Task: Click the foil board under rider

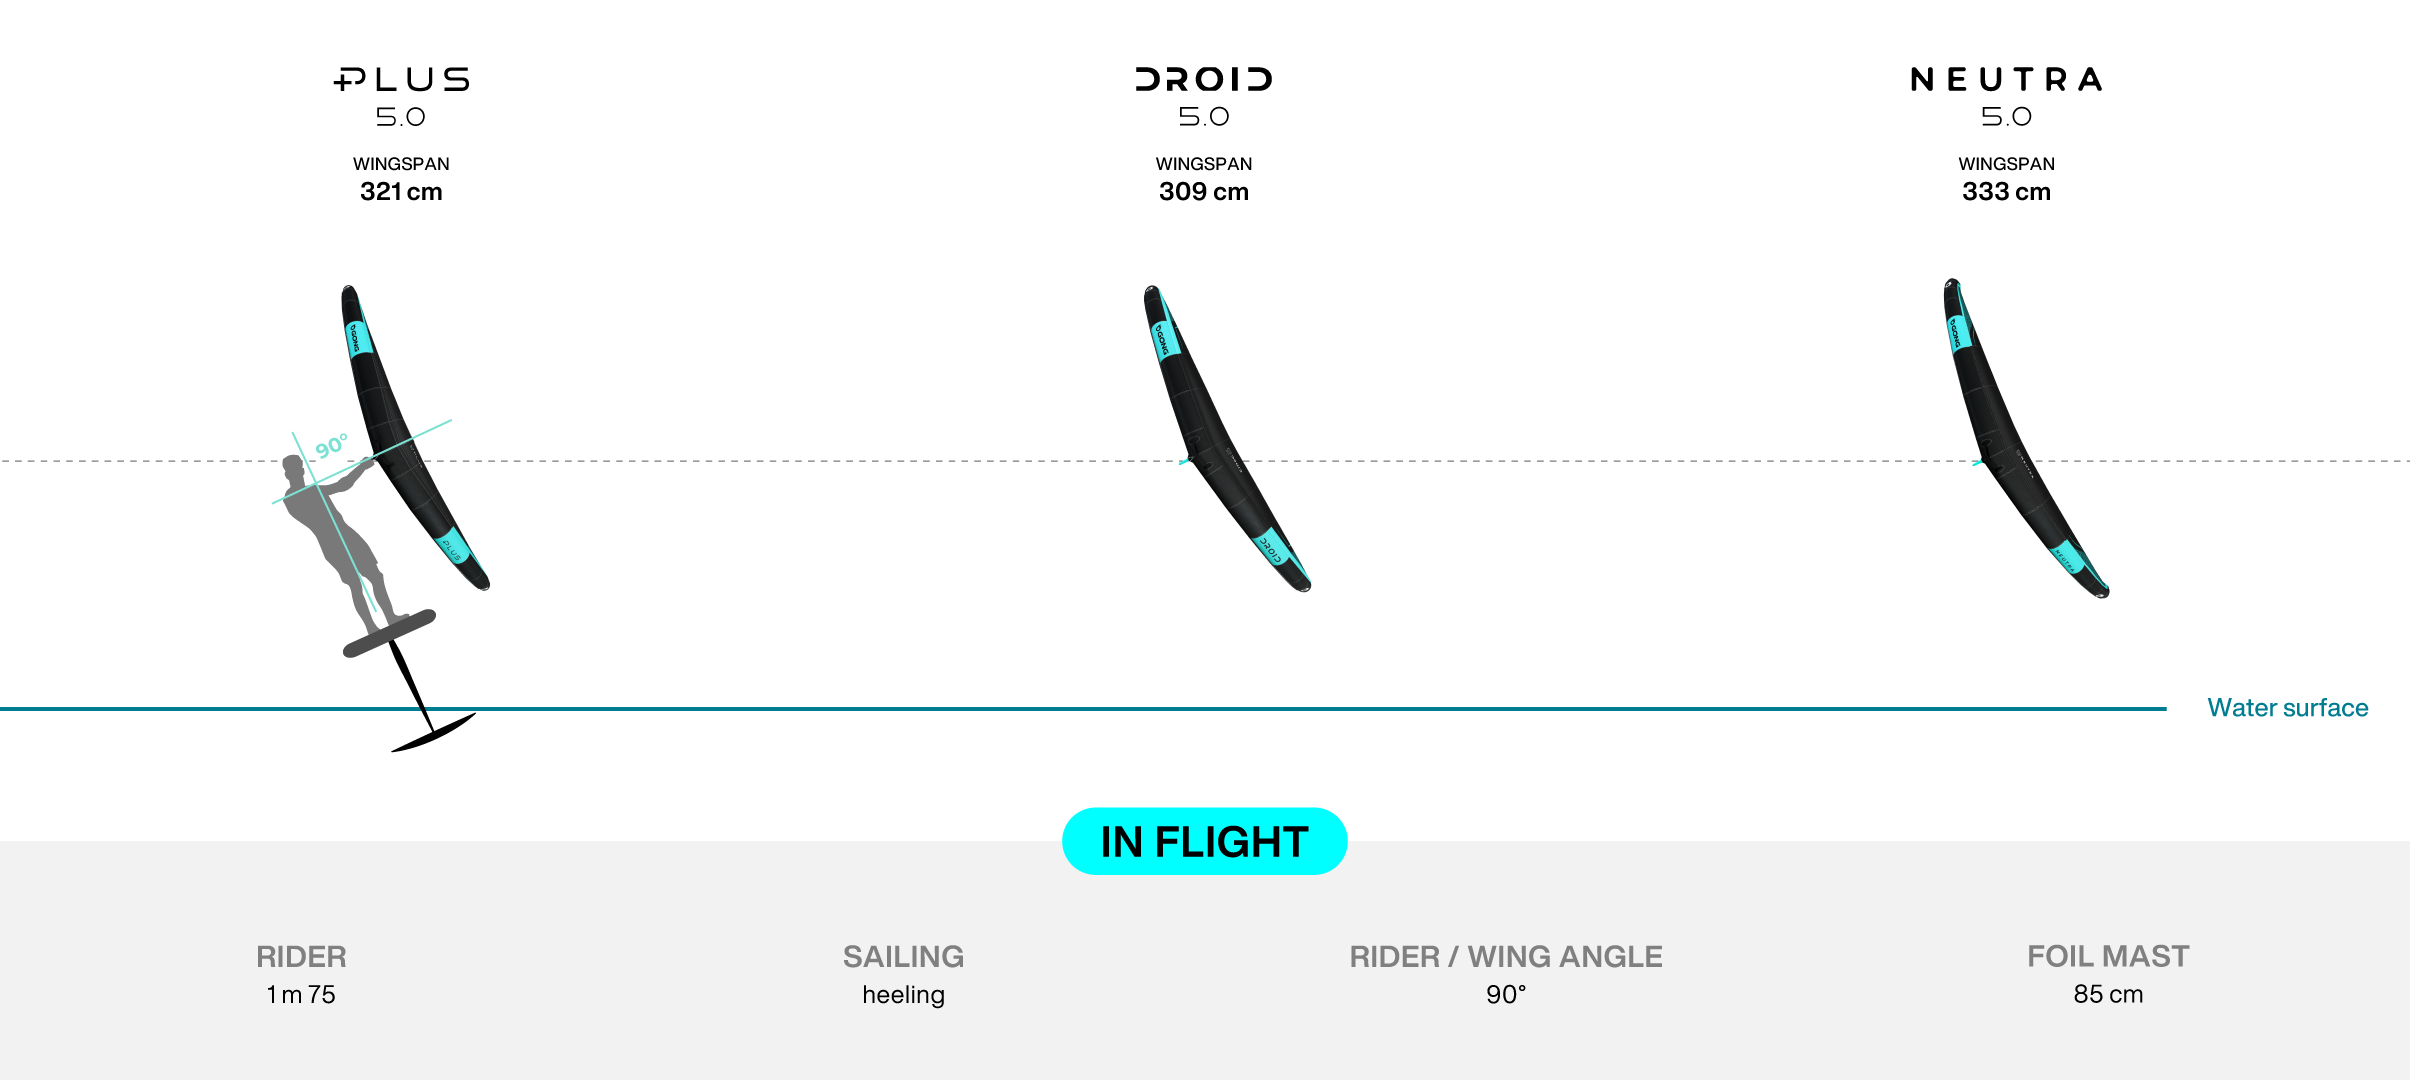Action: (x=389, y=633)
